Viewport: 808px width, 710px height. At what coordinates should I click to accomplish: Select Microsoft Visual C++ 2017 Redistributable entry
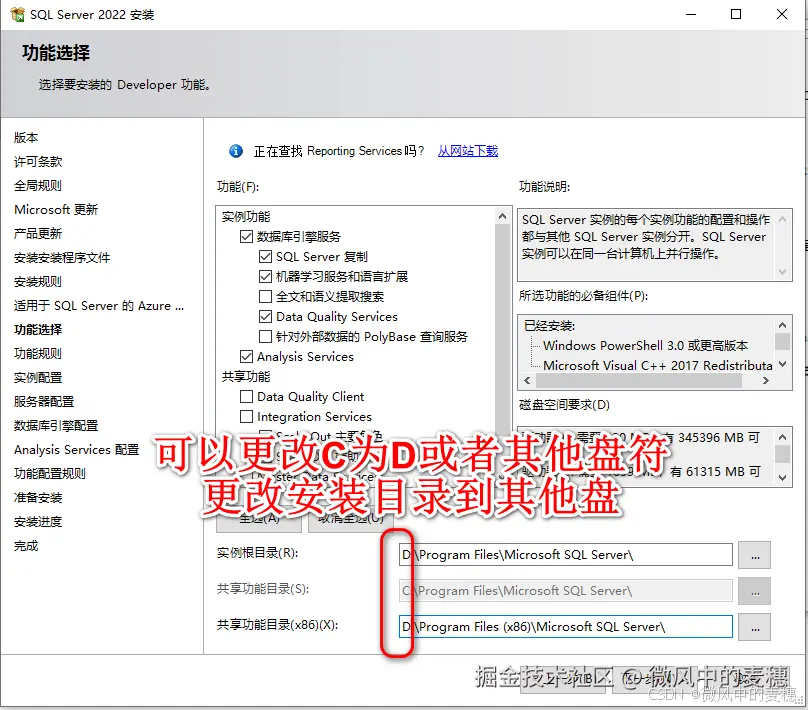[x=658, y=365]
